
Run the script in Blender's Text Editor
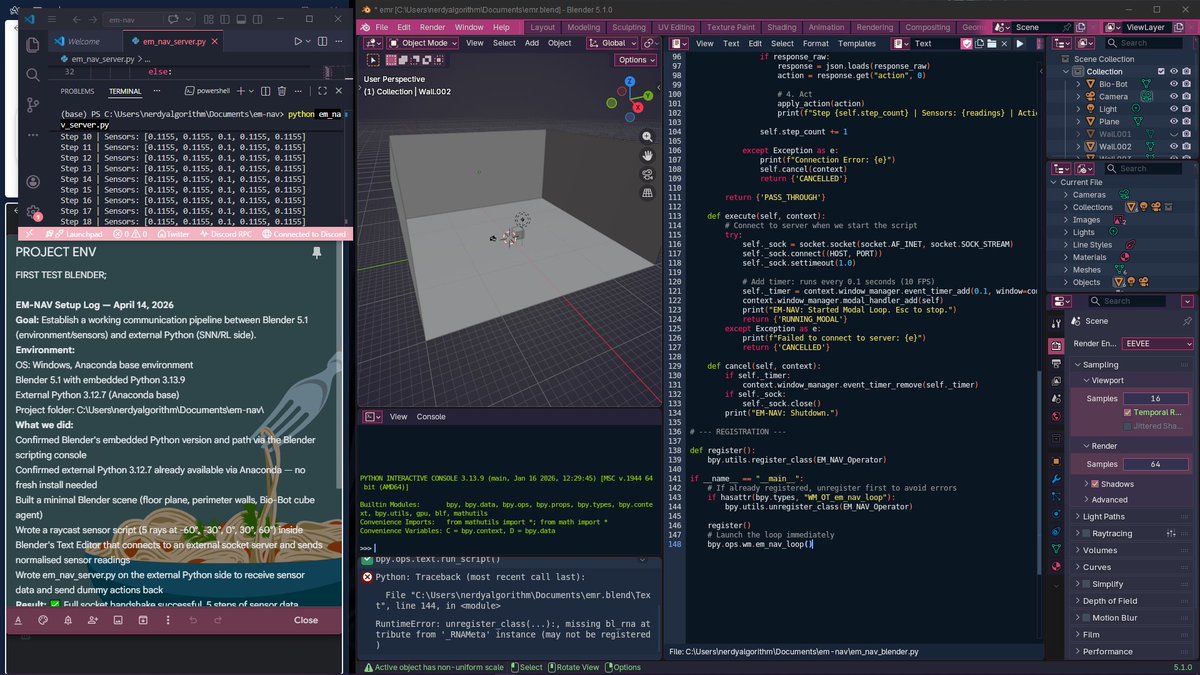[x=1020, y=43]
